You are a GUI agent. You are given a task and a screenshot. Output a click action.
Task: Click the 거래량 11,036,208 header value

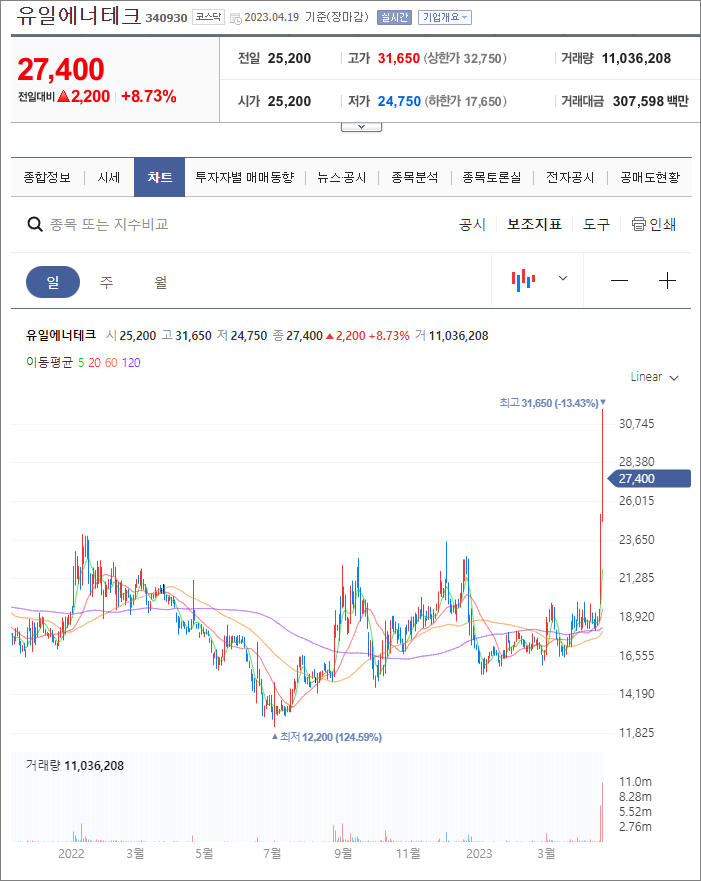(x=636, y=58)
